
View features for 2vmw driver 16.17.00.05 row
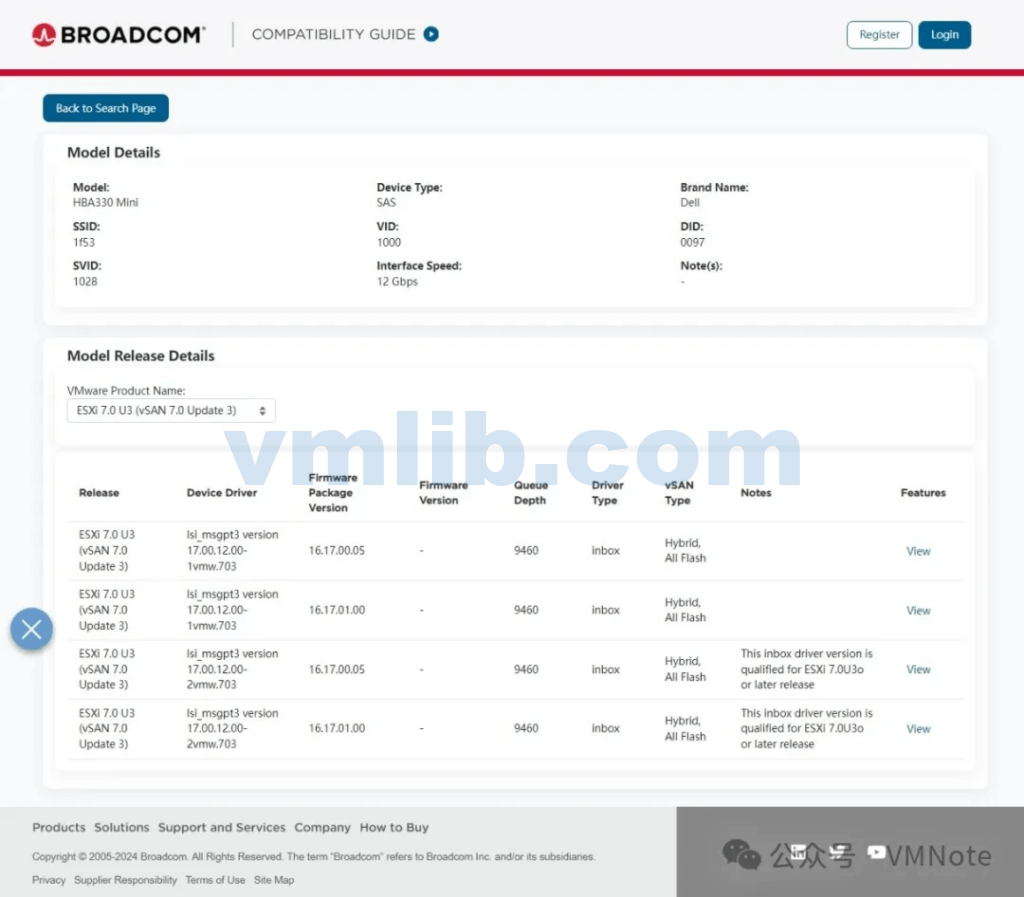(x=918, y=670)
